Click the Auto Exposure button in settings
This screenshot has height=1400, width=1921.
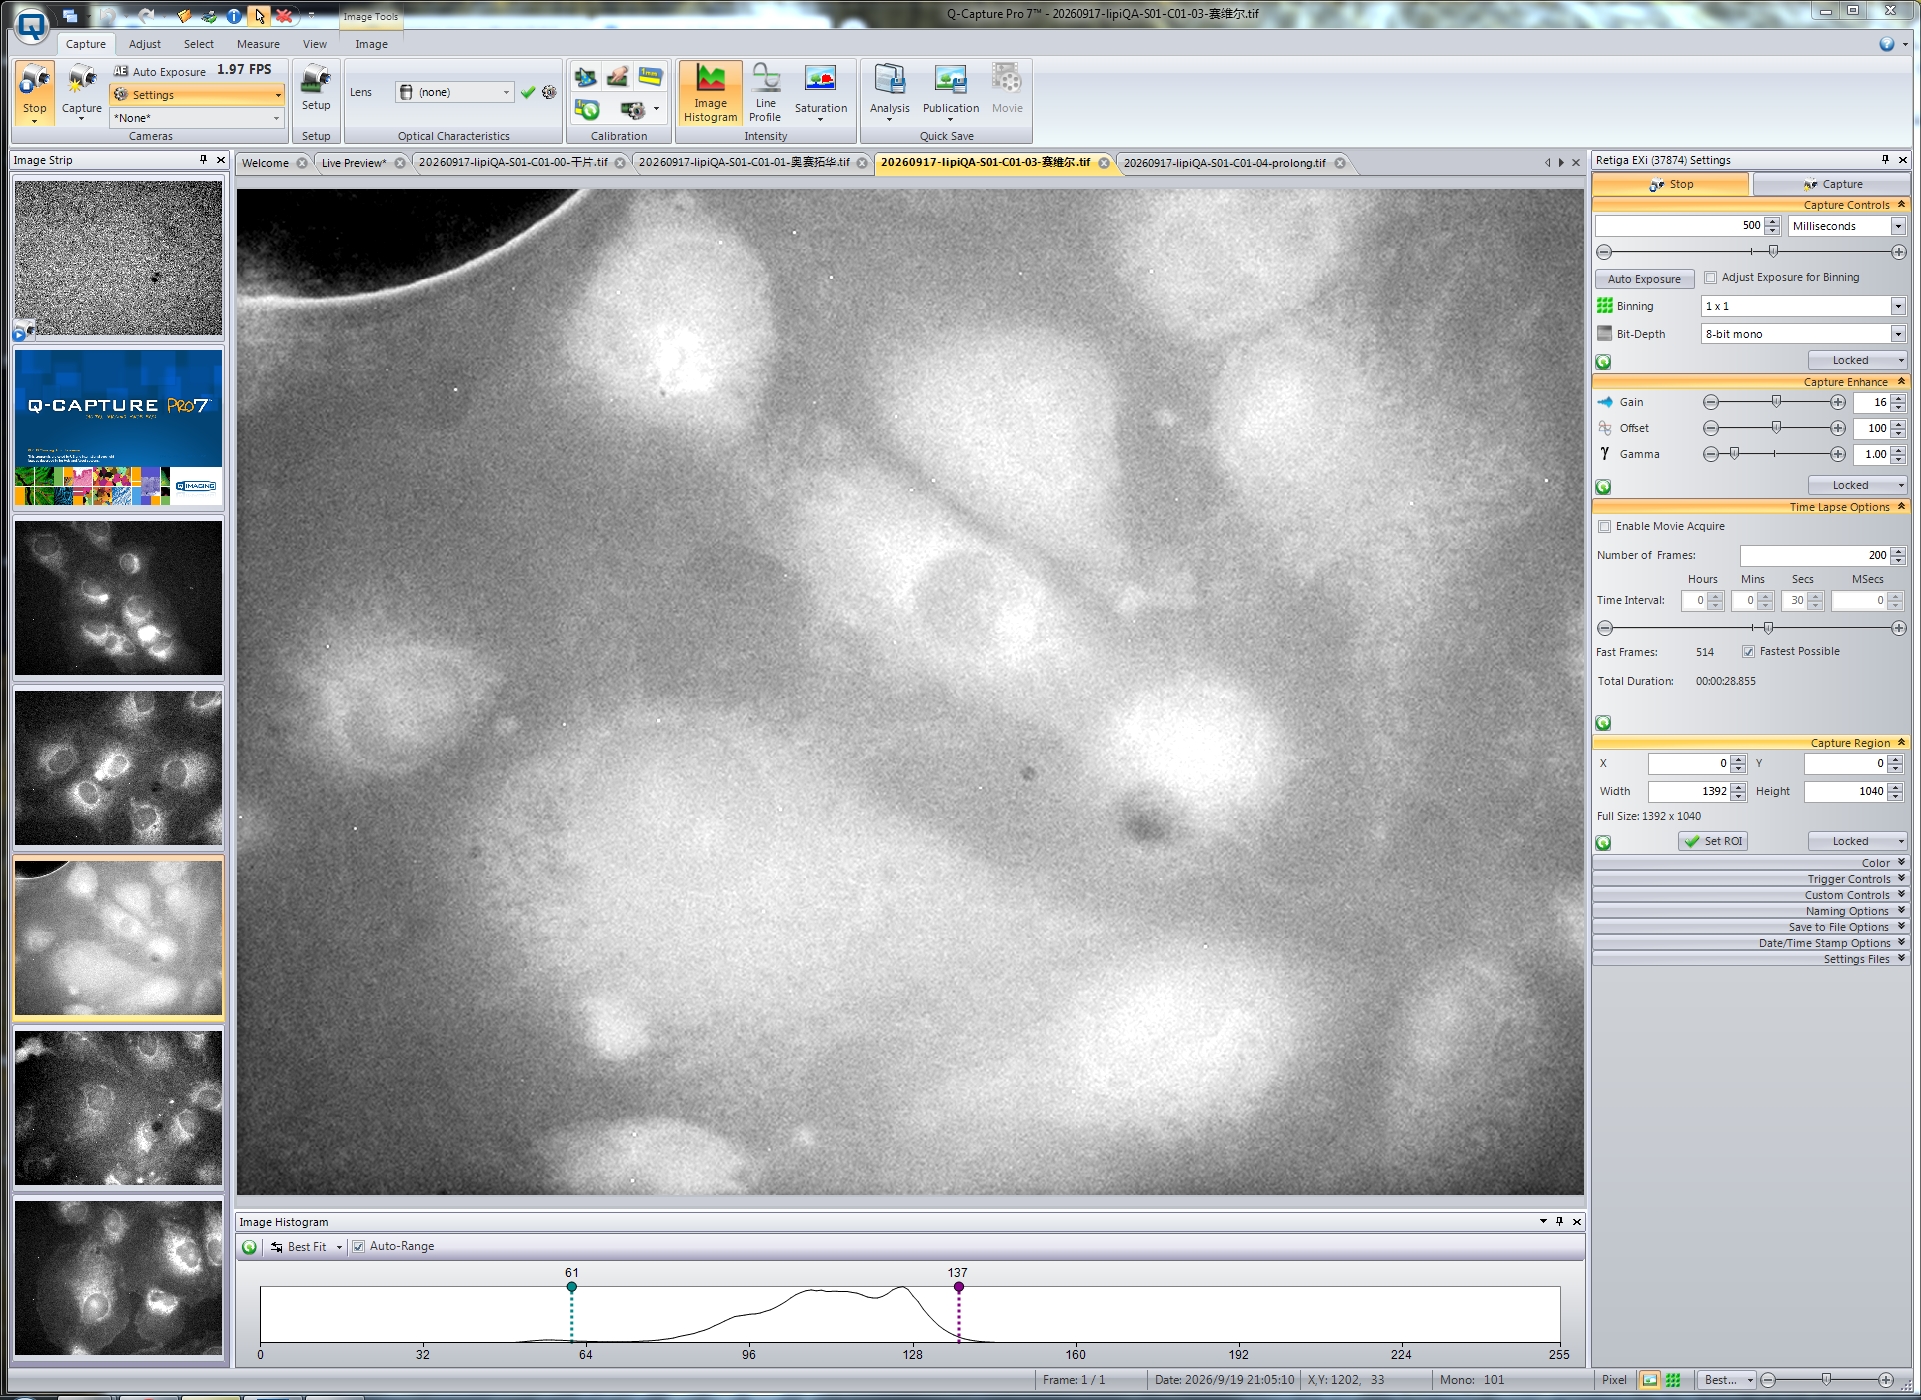[x=1644, y=279]
